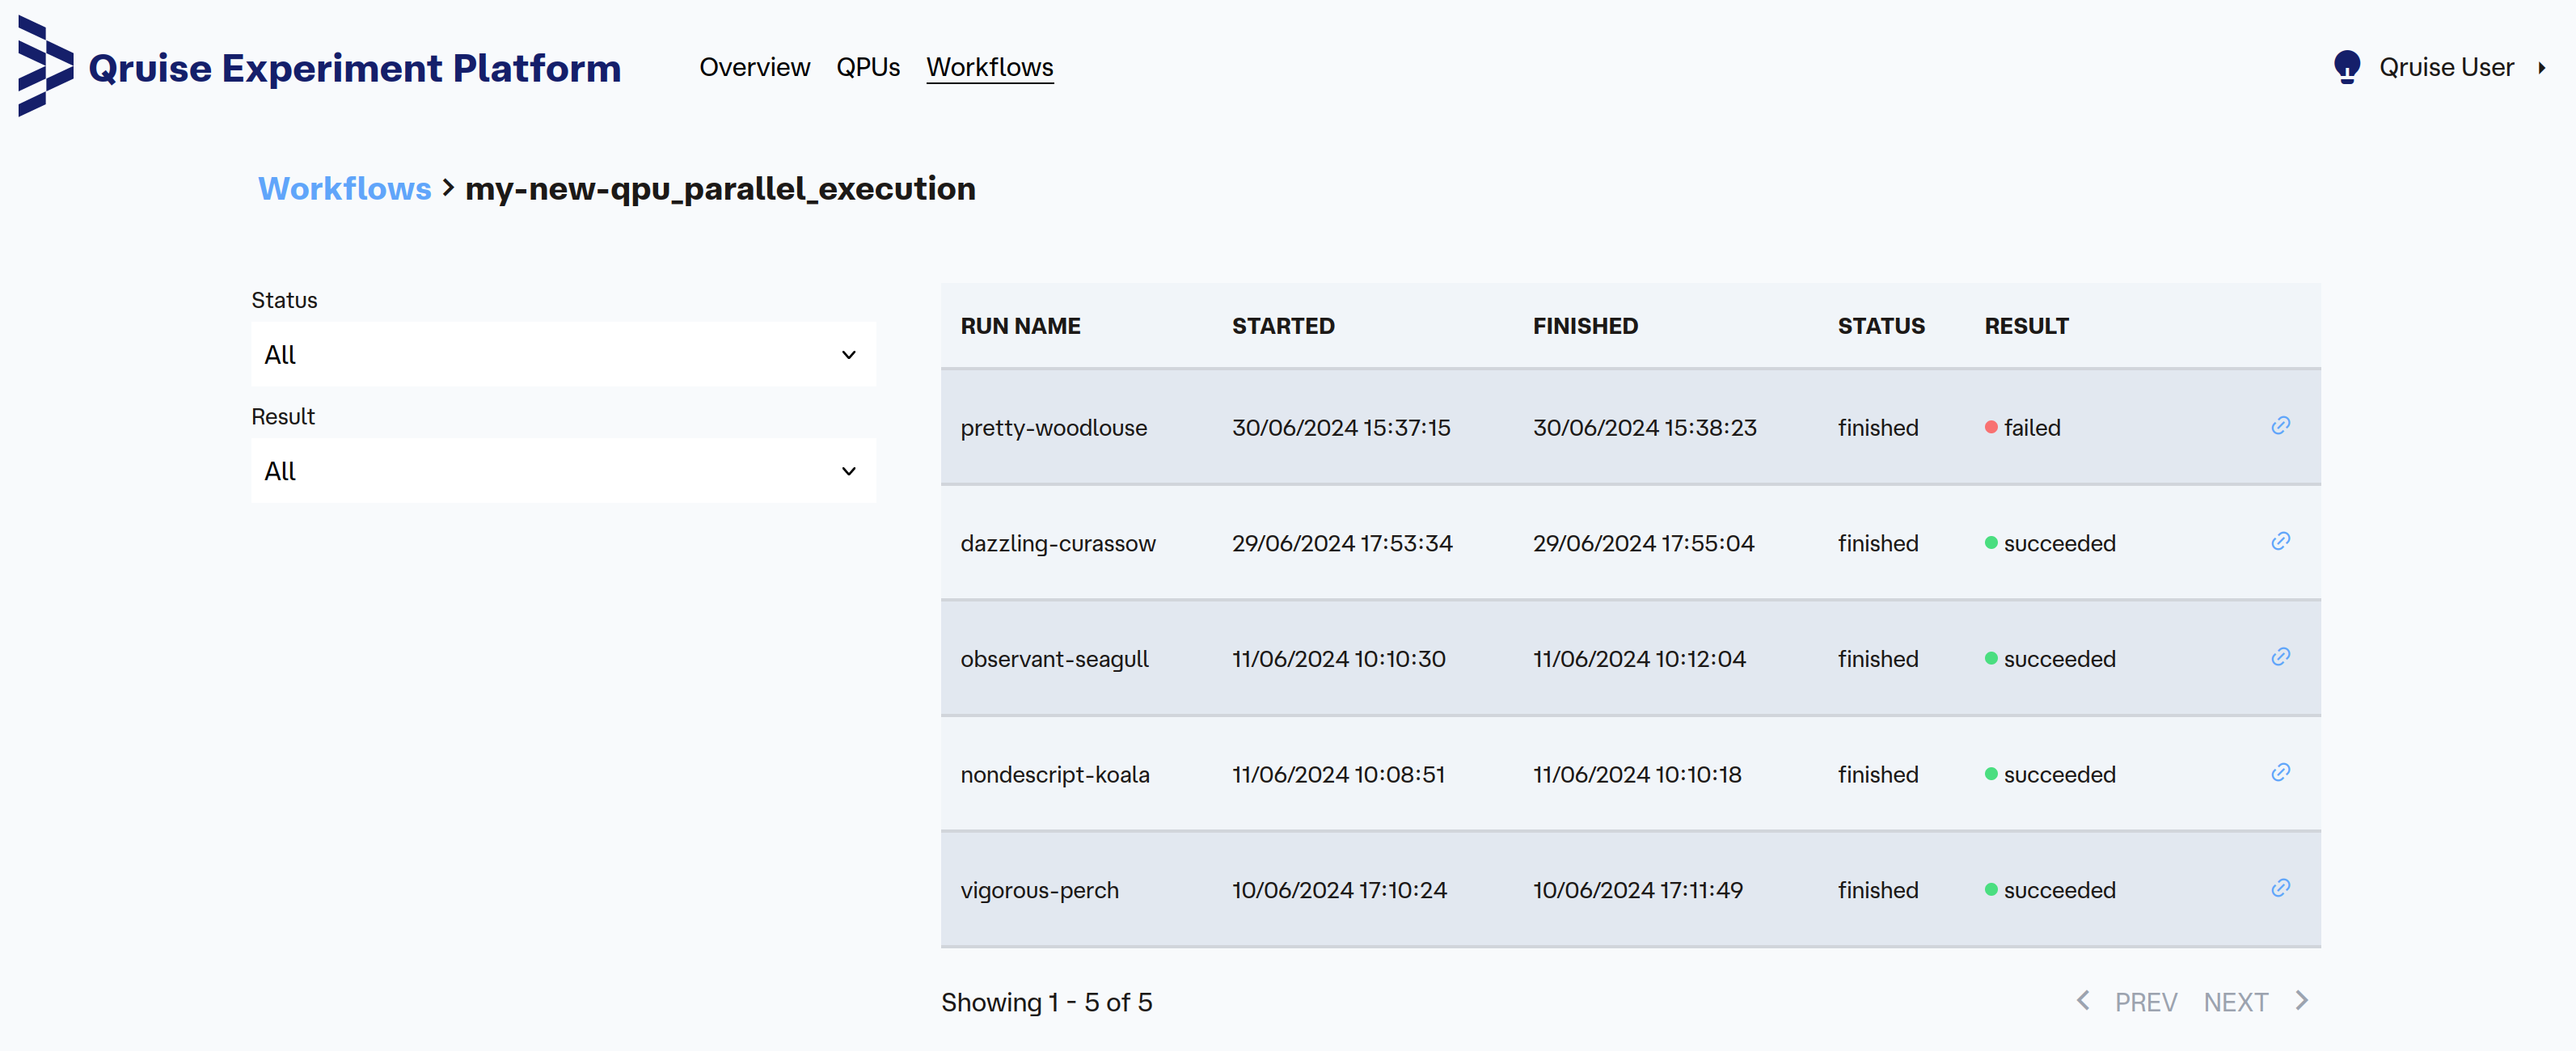Click the PREV pagination button
The width and height of the screenshot is (2576, 1051).
[2145, 1002]
